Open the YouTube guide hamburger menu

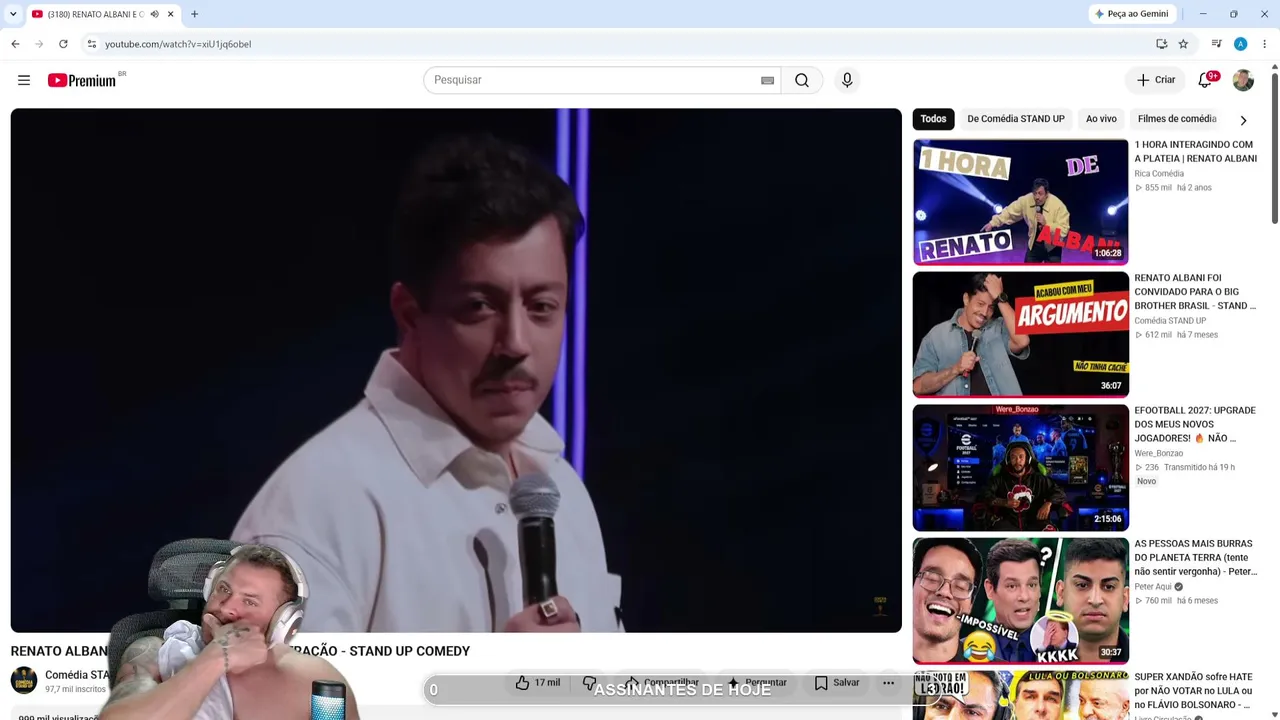pos(24,80)
